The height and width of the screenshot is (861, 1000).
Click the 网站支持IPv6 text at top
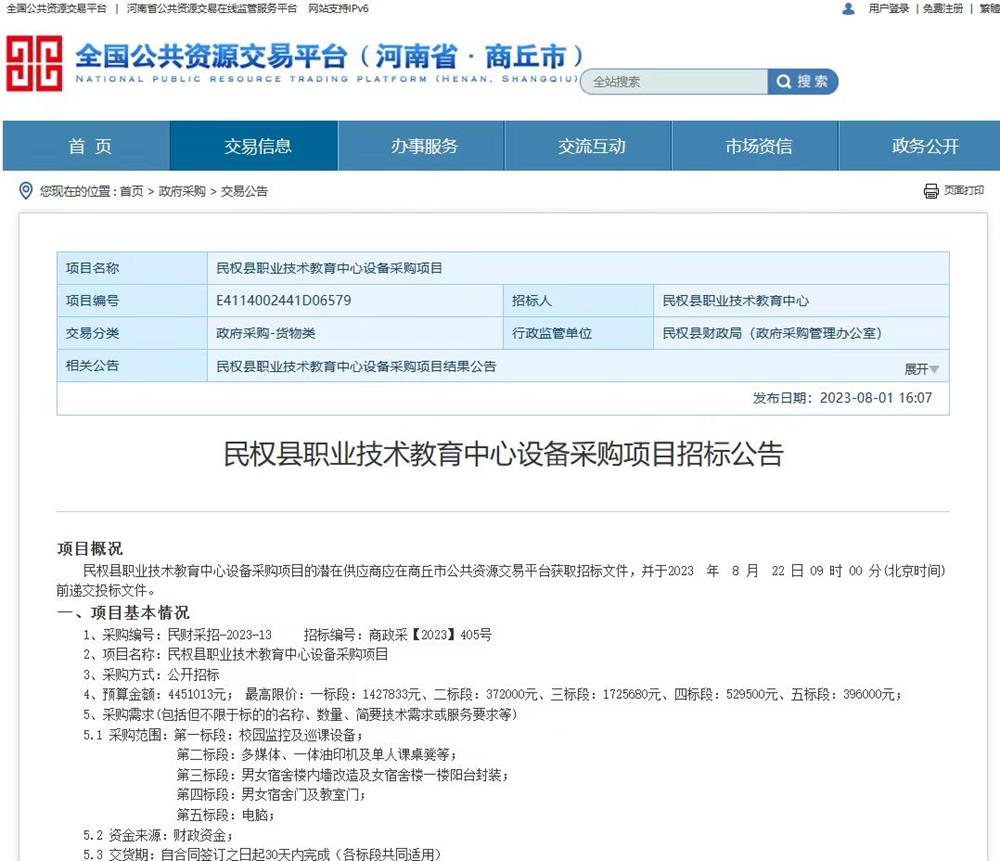coord(338,8)
